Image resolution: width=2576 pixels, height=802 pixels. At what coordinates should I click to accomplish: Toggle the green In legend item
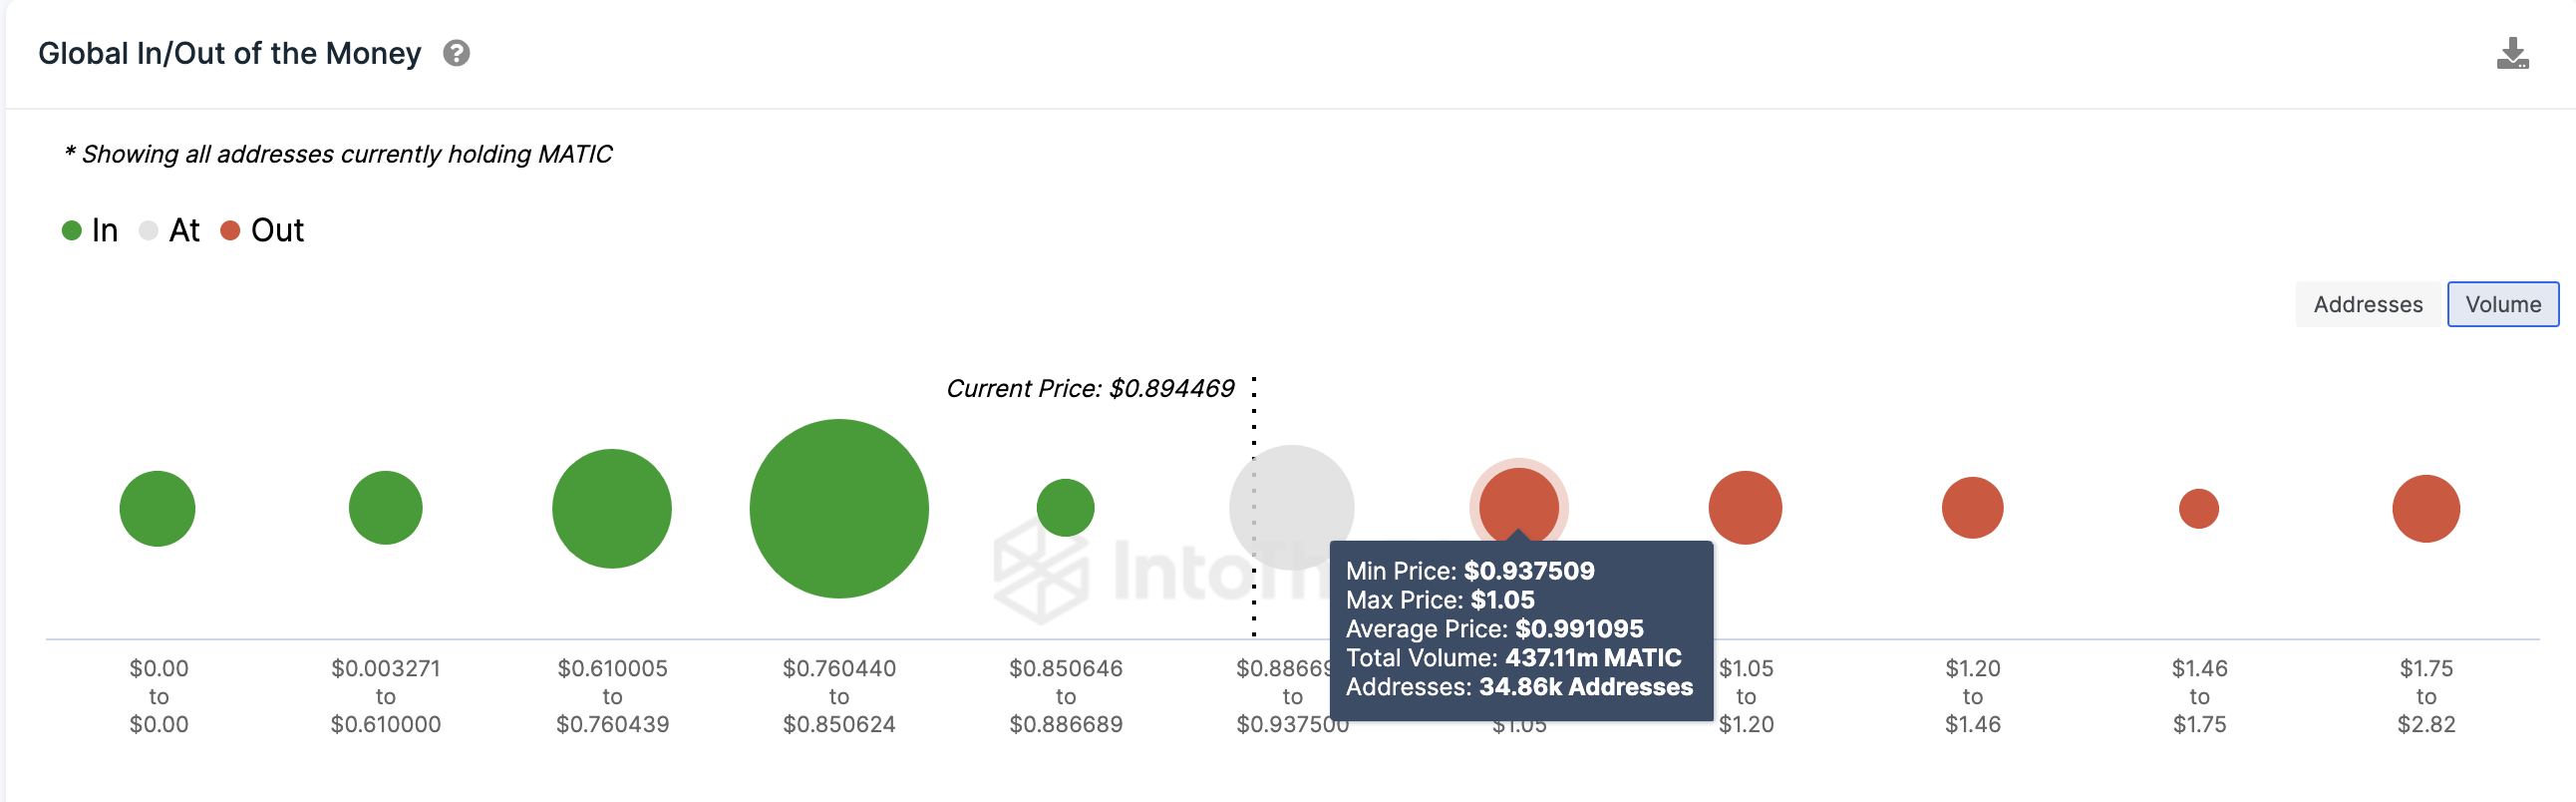point(90,230)
